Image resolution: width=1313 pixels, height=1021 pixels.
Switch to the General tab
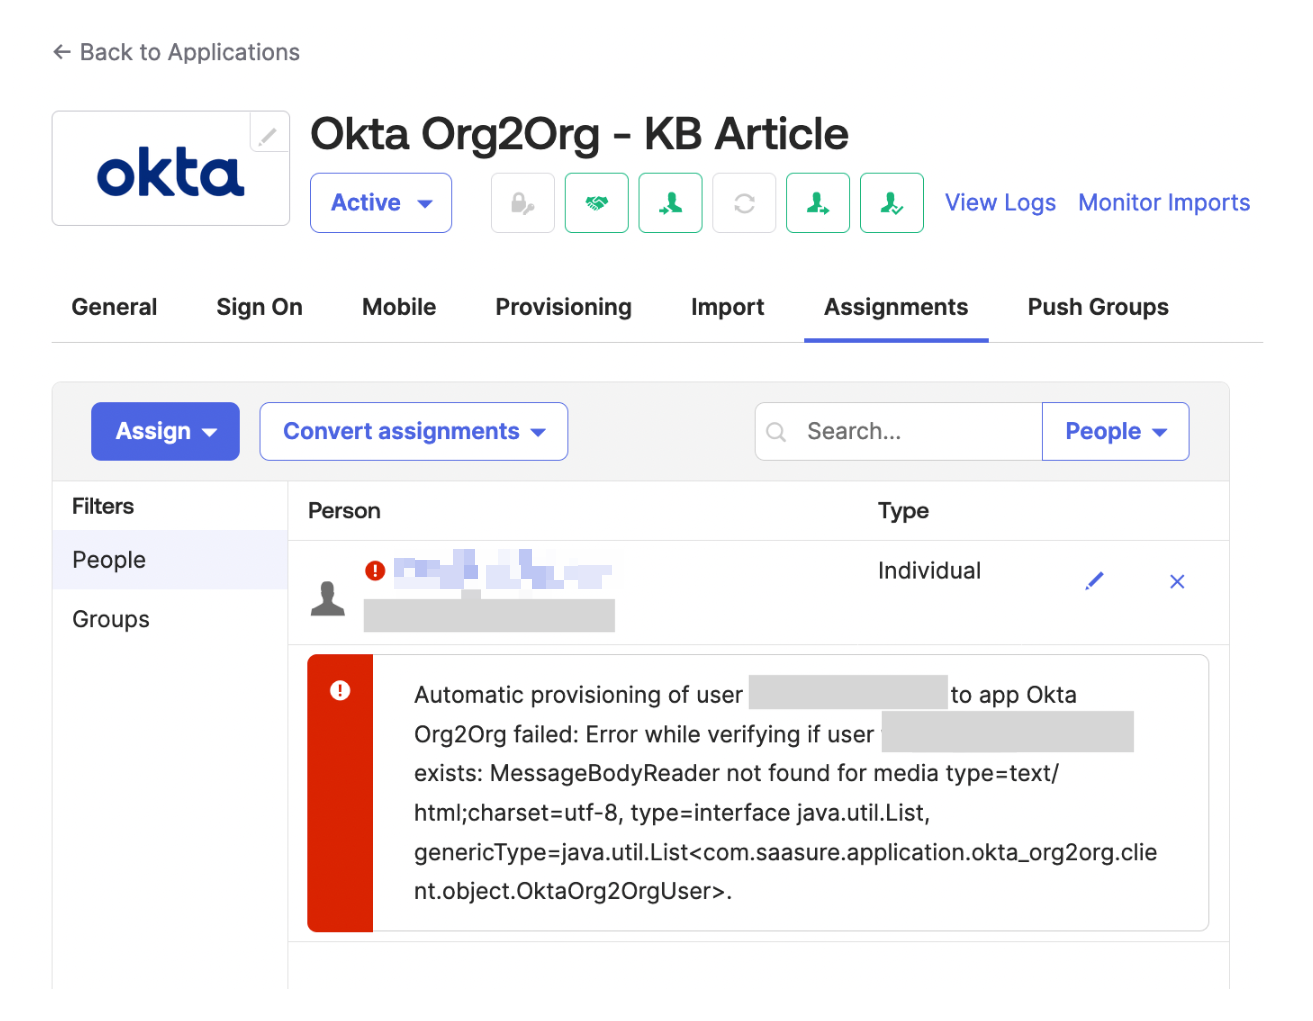point(114,307)
